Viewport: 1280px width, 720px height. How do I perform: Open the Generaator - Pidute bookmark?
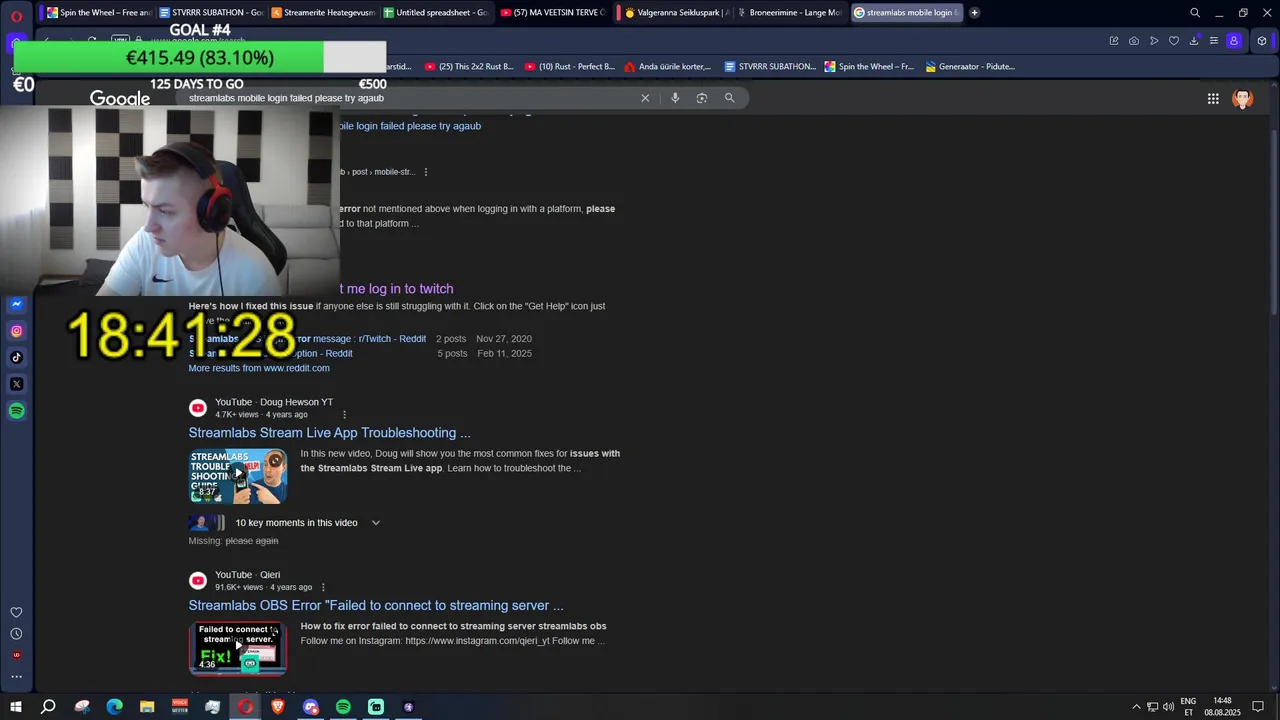point(970,67)
